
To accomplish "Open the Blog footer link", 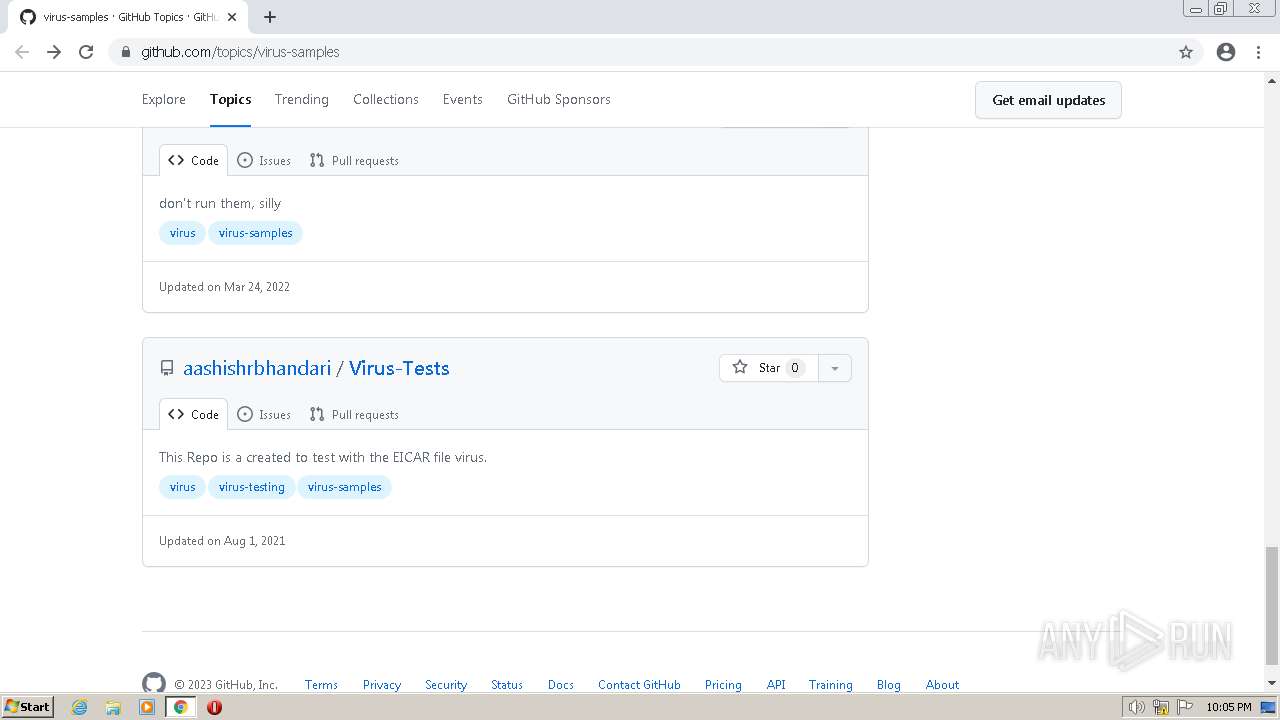I will pos(889,685).
